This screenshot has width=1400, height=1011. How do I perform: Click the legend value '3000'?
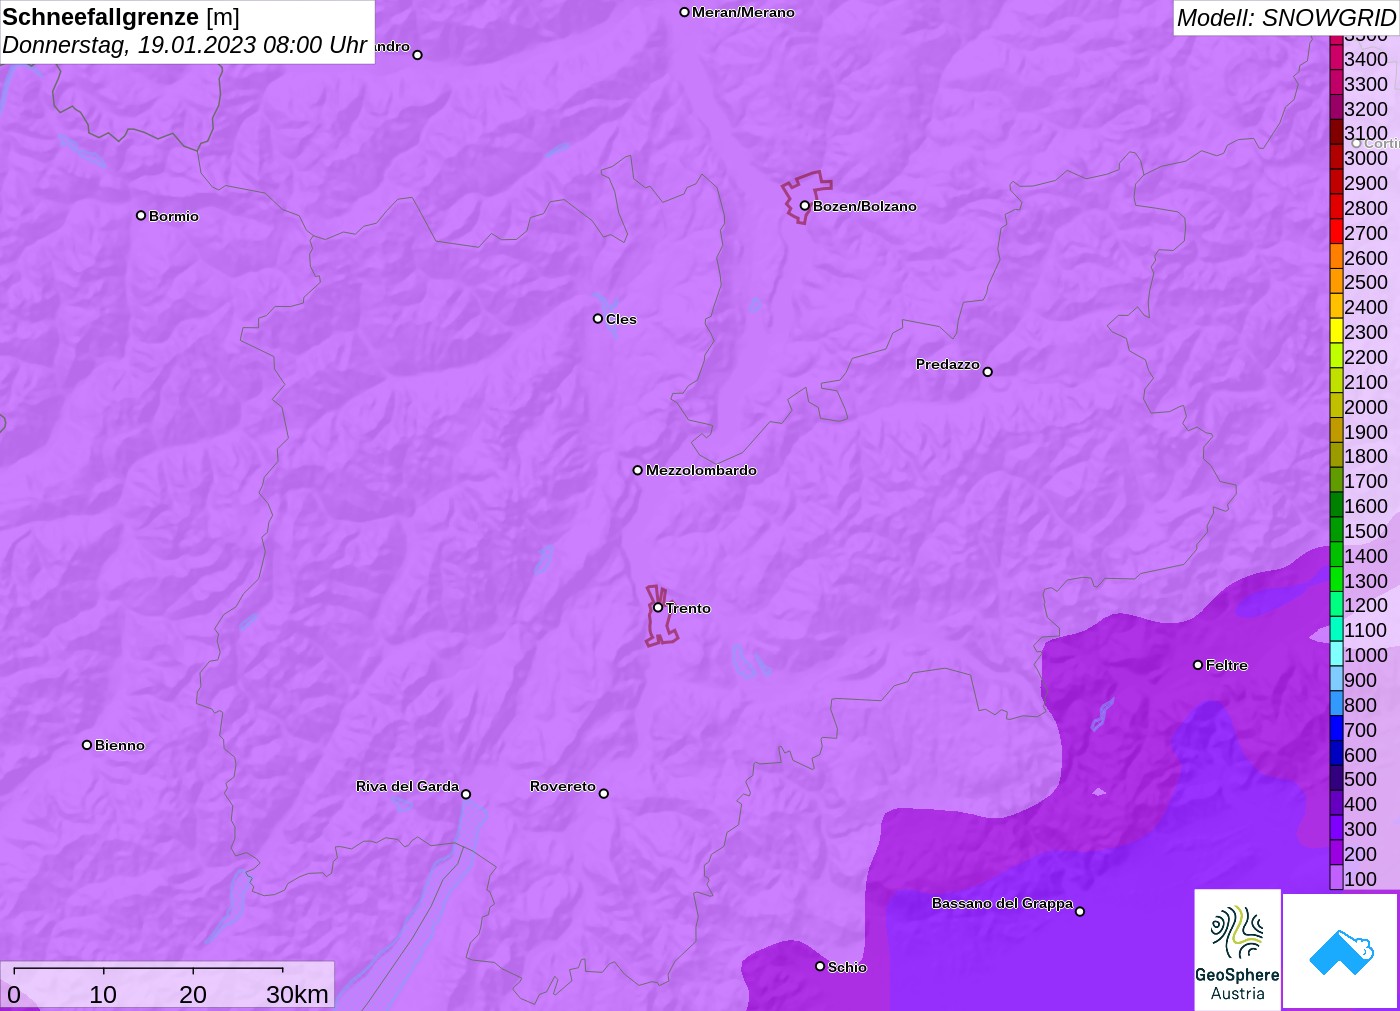[1366, 158]
